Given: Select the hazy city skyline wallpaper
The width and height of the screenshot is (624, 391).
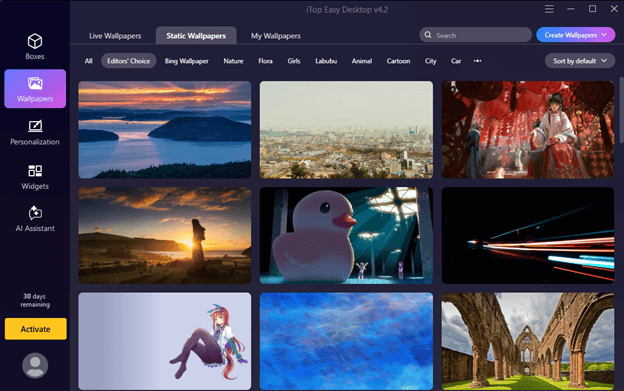Looking at the screenshot, I should click(346, 130).
